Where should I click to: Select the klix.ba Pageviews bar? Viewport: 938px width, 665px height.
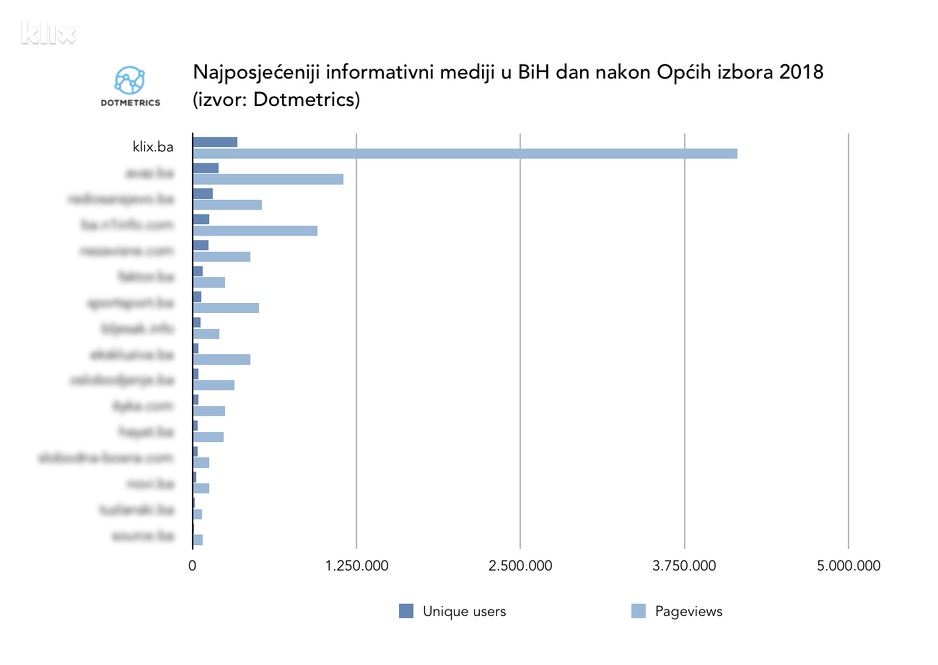[465, 154]
